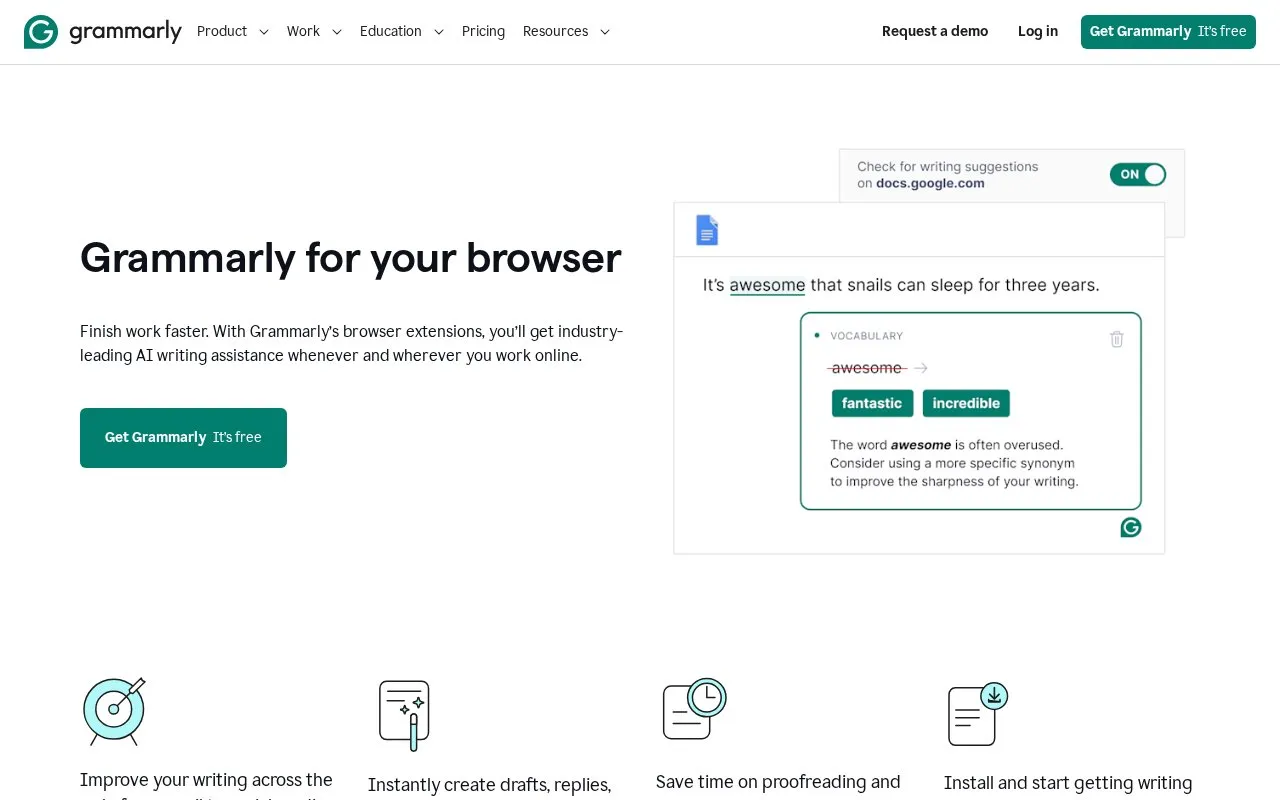Click the Google Docs file icon

[707, 230]
